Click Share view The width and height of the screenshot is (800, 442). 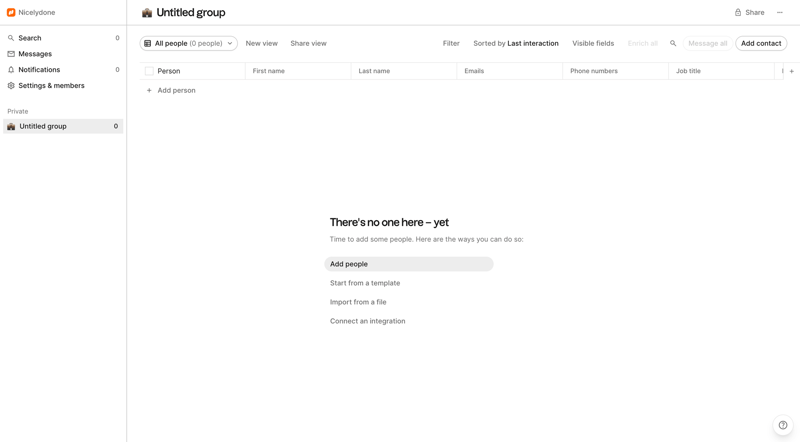(x=308, y=43)
